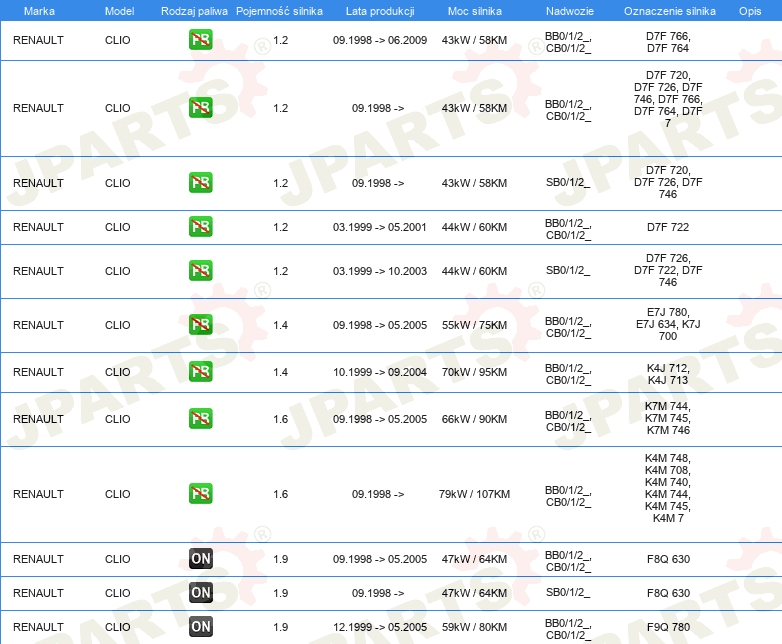This screenshot has height=644, width=782.
Task: Select the 59kW / 80KM power cell
Action: point(474,627)
